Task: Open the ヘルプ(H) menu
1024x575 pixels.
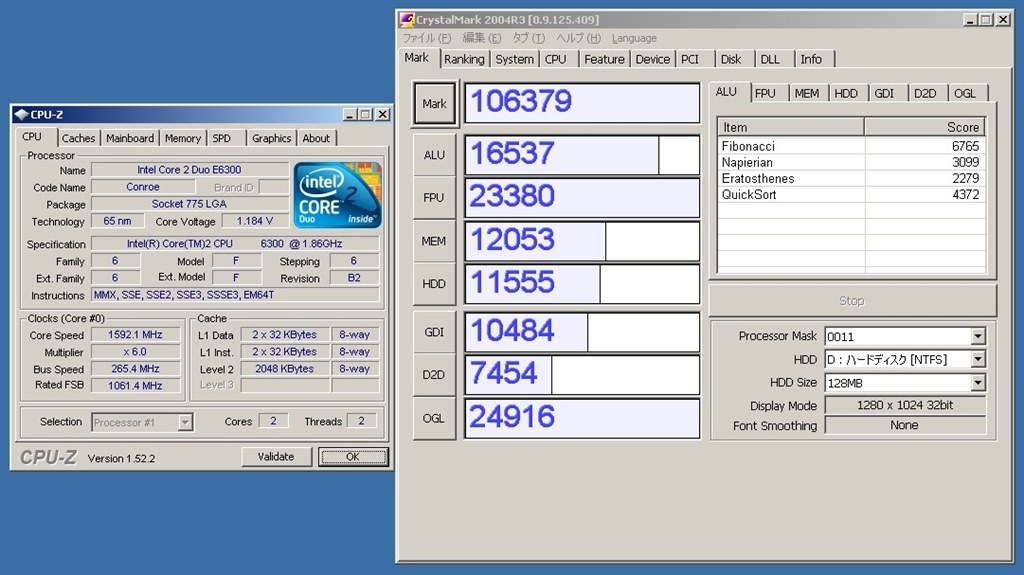Action: (x=578, y=38)
